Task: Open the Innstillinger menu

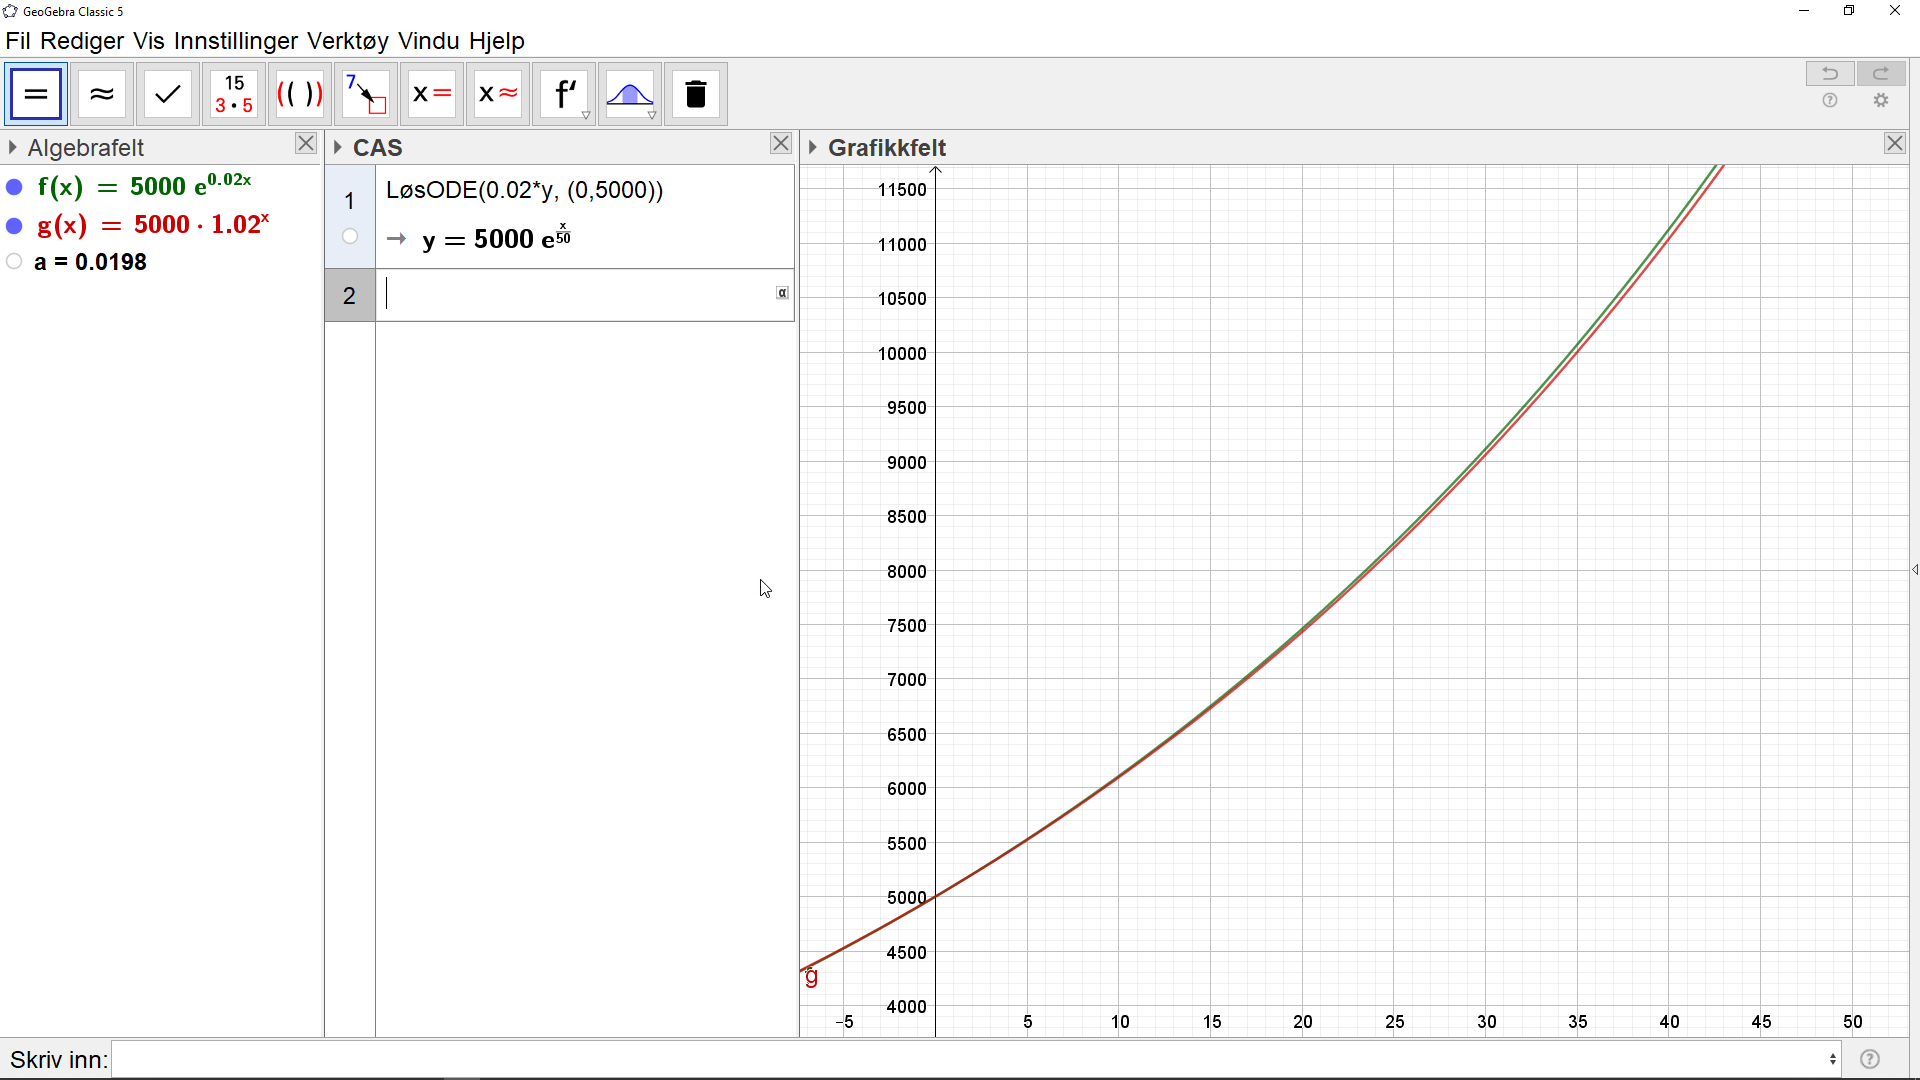Action: click(x=235, y=41)
